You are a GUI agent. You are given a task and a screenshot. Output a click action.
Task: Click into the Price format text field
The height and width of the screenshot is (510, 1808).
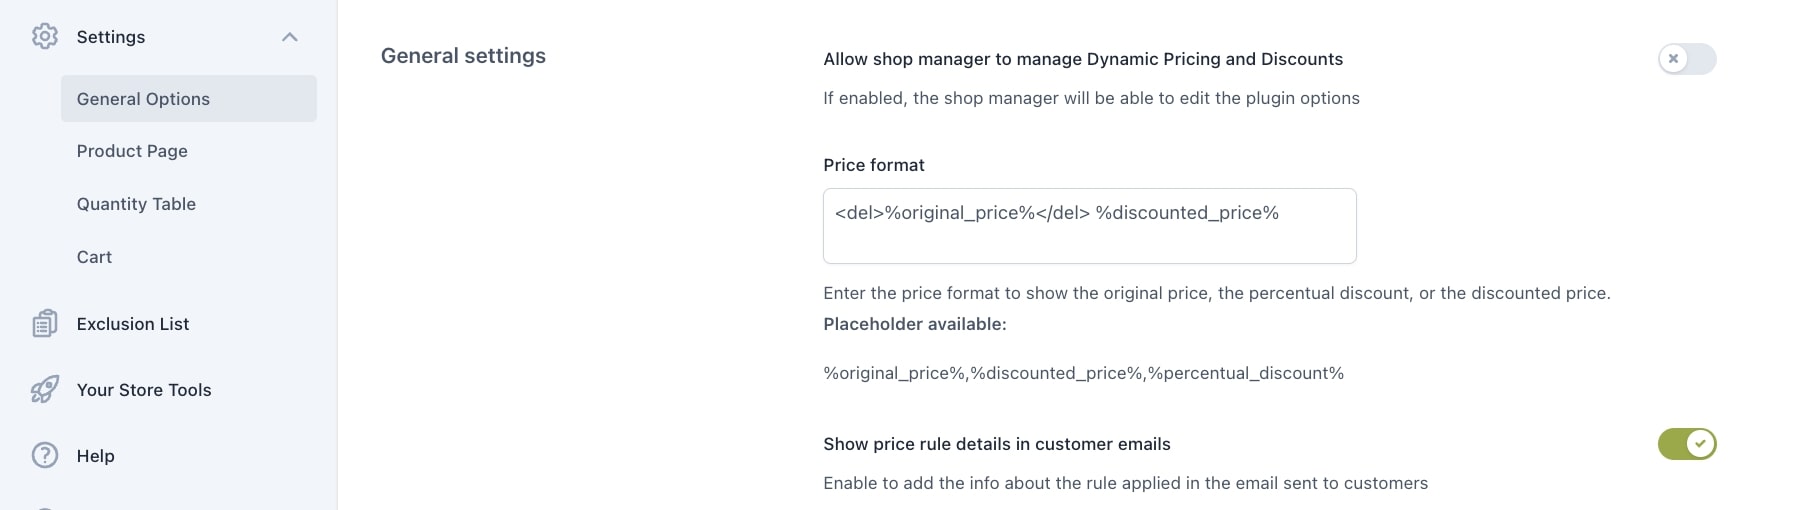(1089, 226)
